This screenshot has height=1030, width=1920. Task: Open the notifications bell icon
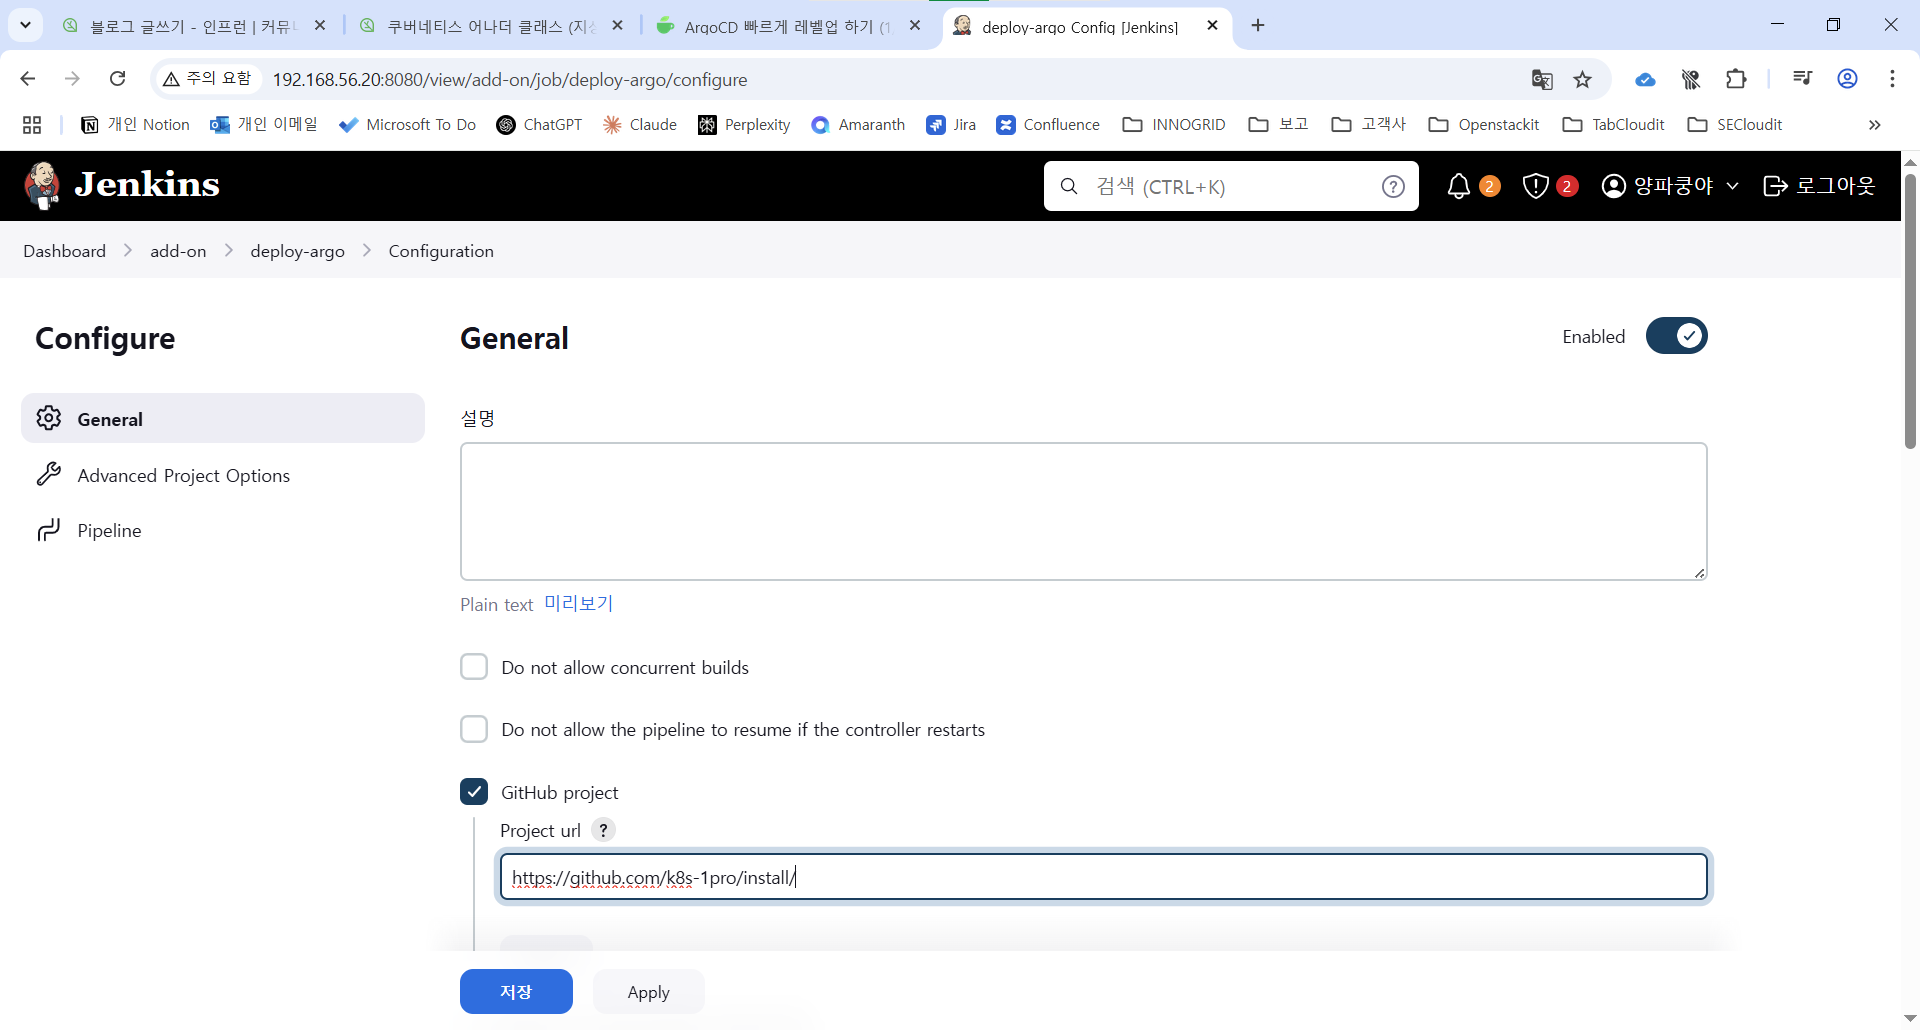pos(1459,186)
